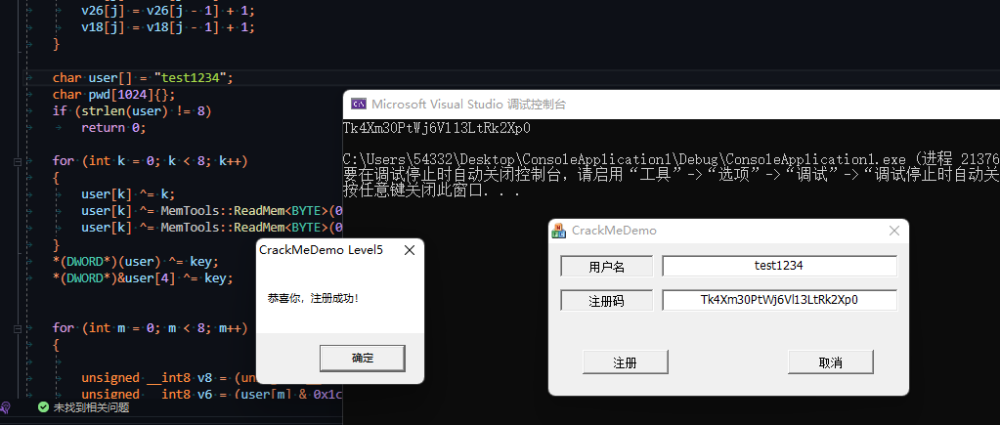Focus the 用户名 field containing test1234
Image resolution: width=1000 pixels, height=425 pixels.
click(x=779, y=266)
